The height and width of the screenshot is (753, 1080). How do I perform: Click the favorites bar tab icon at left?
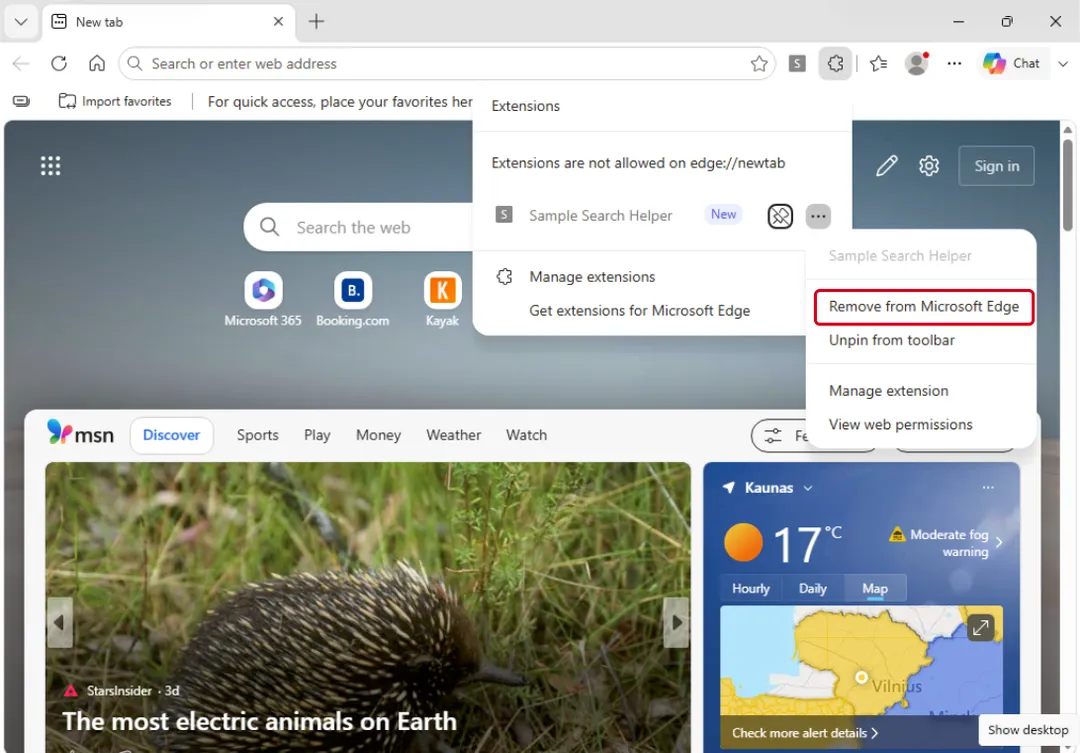click(x=21, y=101)
